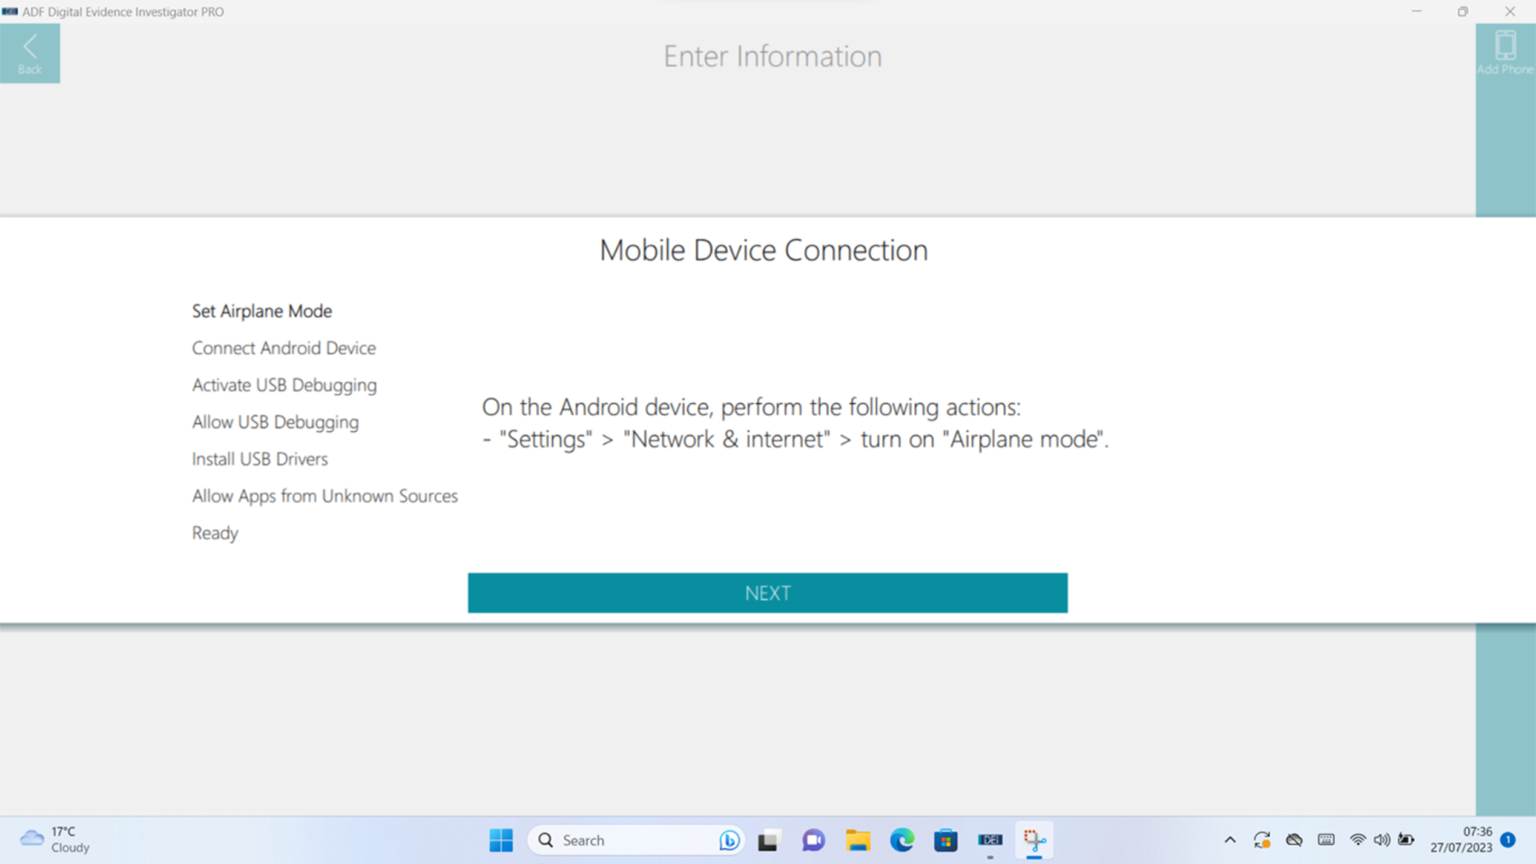Click inside the taskbar Search field
1536x864 pixels.
[x=620, y=840]
